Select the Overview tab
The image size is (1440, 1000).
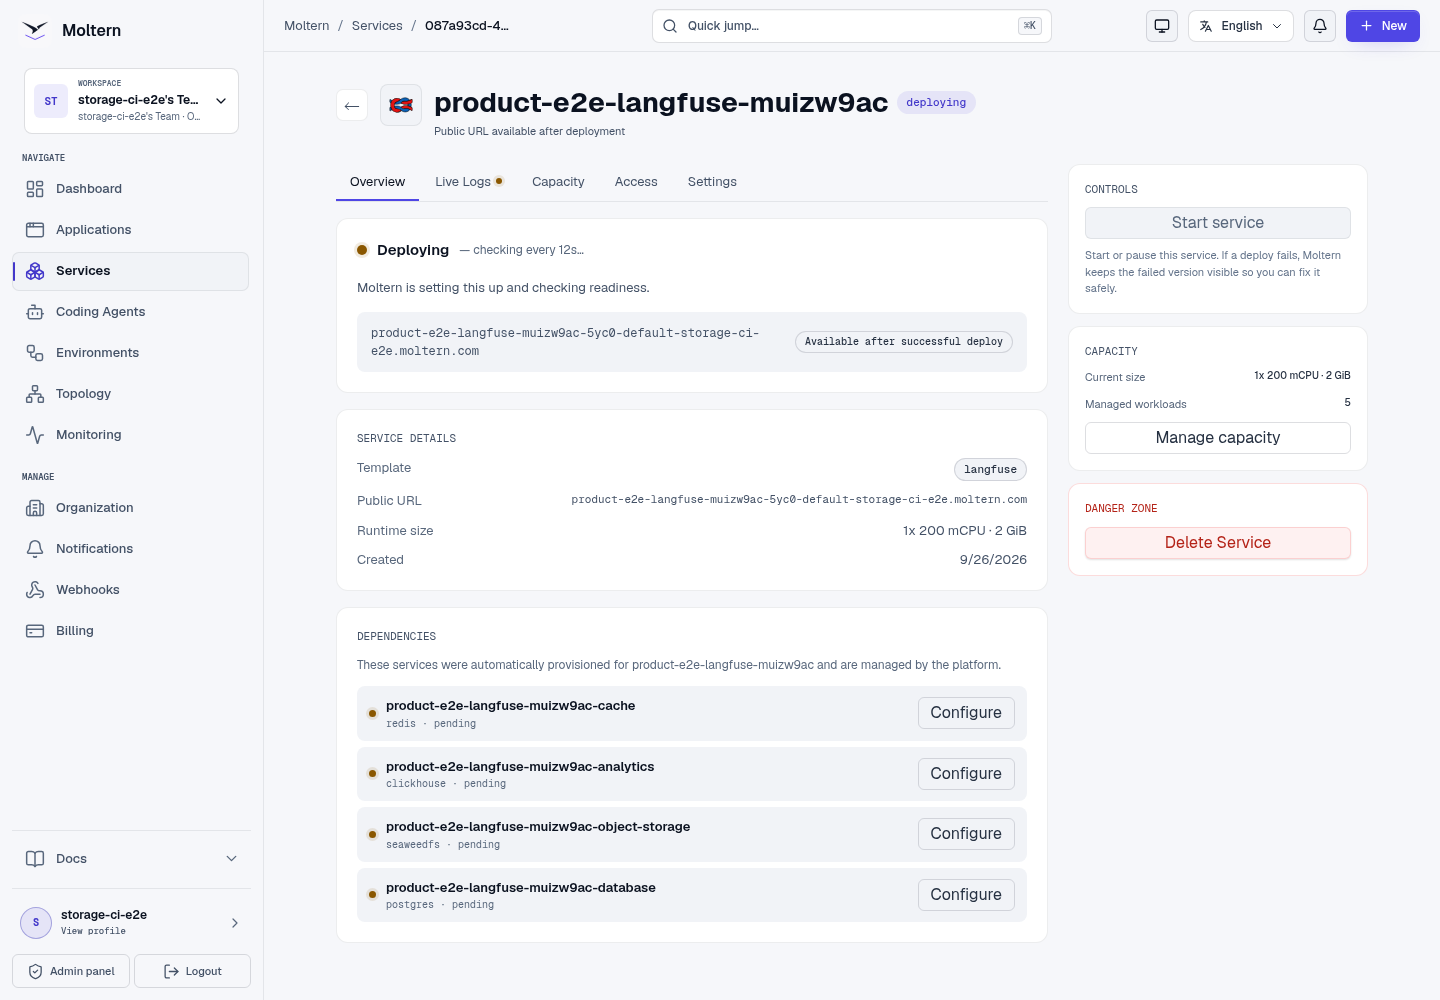(377, 182)
